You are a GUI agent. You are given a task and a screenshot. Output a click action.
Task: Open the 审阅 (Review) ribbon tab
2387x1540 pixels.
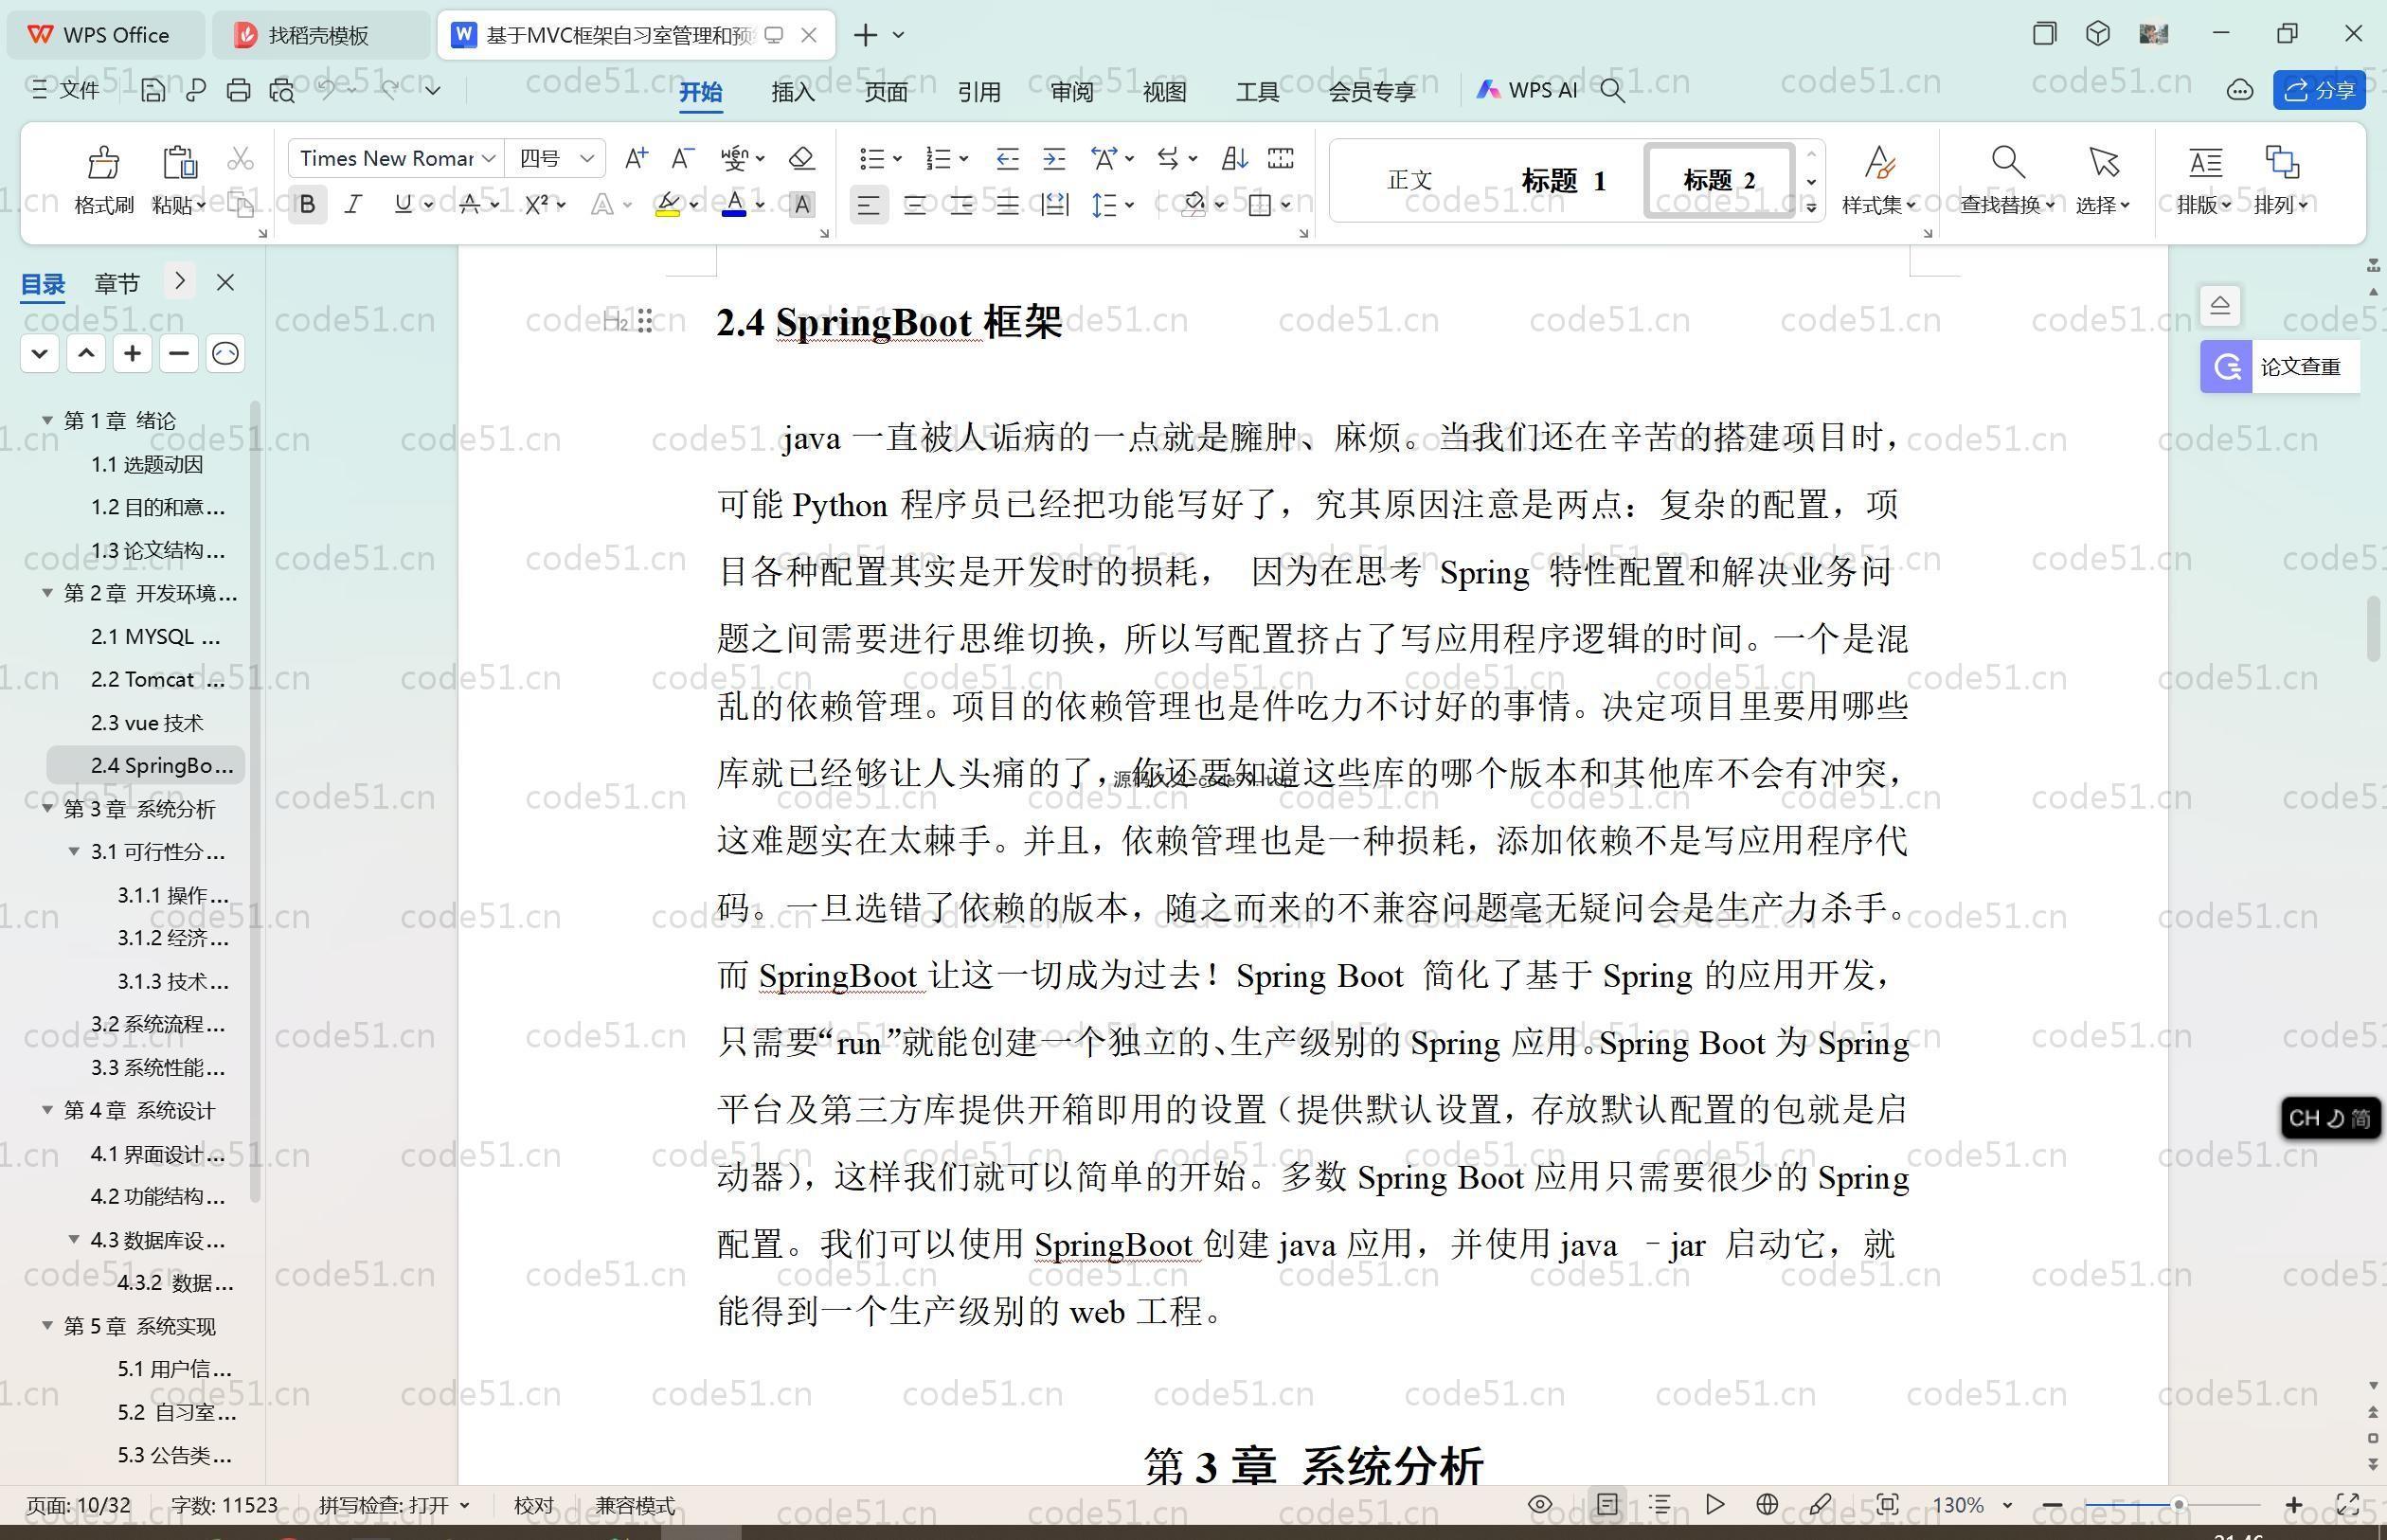(x=1072, y=91)
